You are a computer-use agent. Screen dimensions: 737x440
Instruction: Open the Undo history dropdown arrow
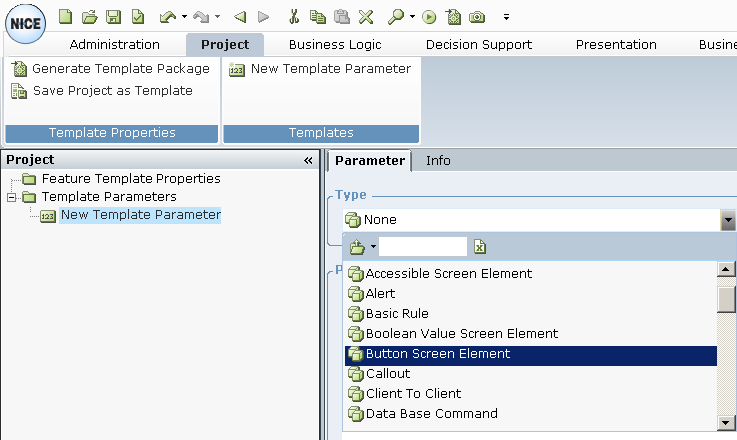(184, 17)
